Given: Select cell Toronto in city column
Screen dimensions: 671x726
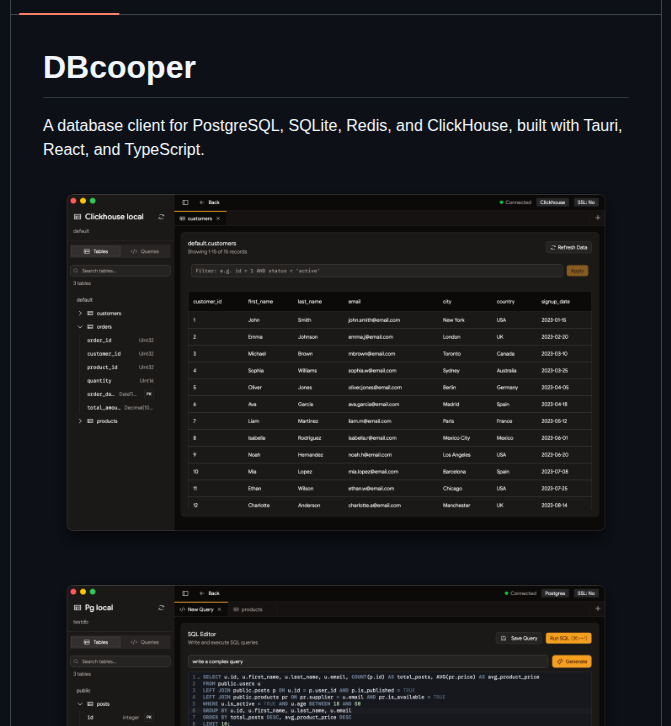Looking at the screenshot, I should [452, 354].
